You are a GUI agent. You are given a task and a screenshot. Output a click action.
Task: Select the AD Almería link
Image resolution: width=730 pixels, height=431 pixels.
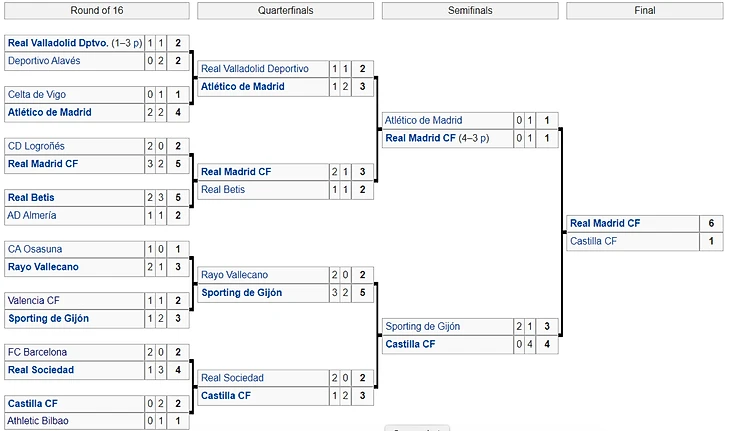(33, 215)
